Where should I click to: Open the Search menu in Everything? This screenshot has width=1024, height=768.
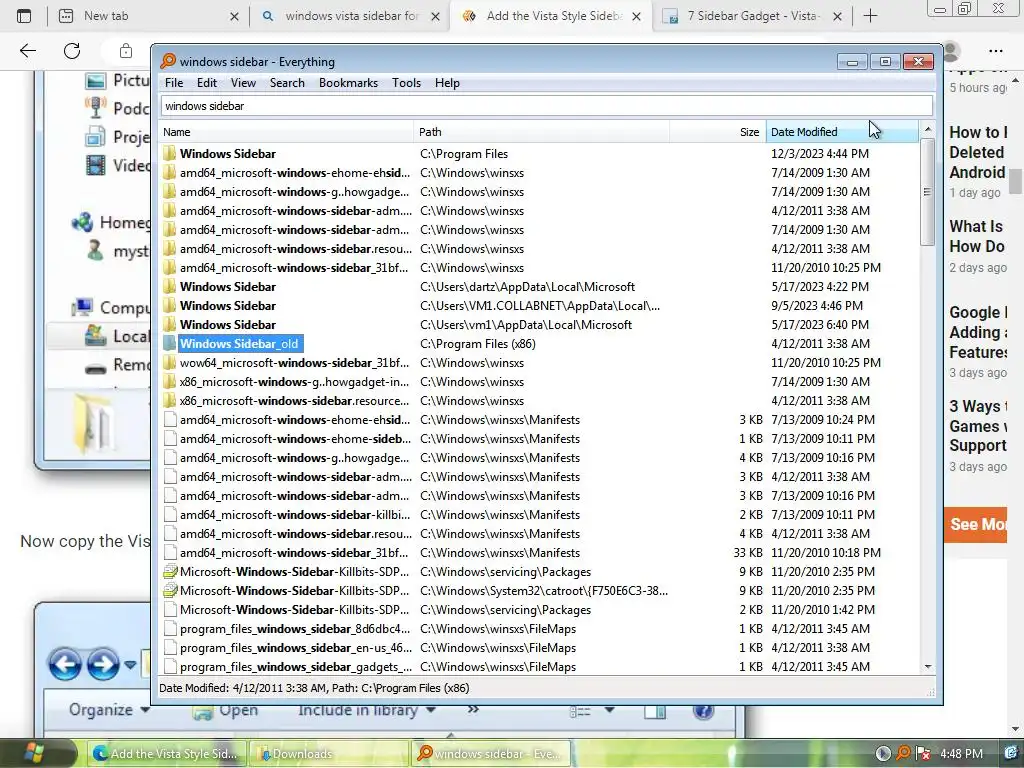point(287,83)
